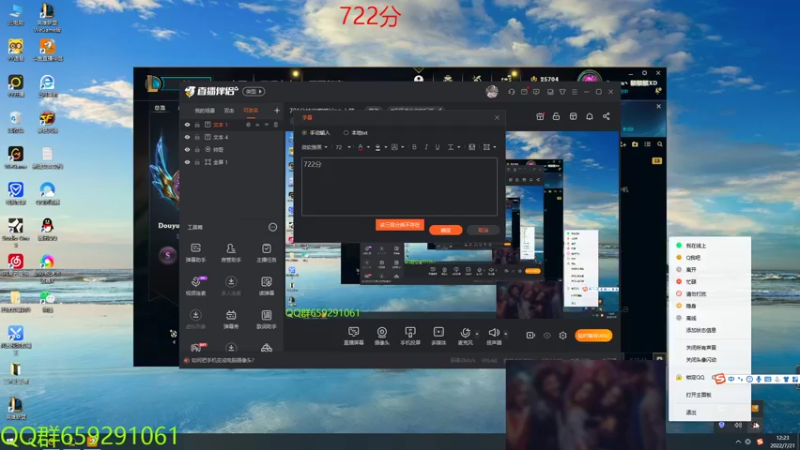Click the gear settings icon on the 文本 1 row
Image resolution: width=800 pixels, height=450 pixels.
tap(248, 124)
